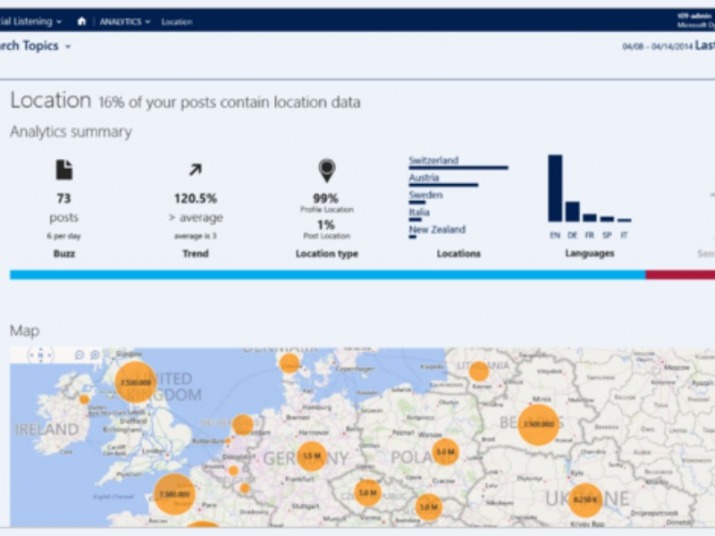The width and height of the screenshot is (715, 536).
Task: Click the Trend arrow icon
Action: point(195,171)
